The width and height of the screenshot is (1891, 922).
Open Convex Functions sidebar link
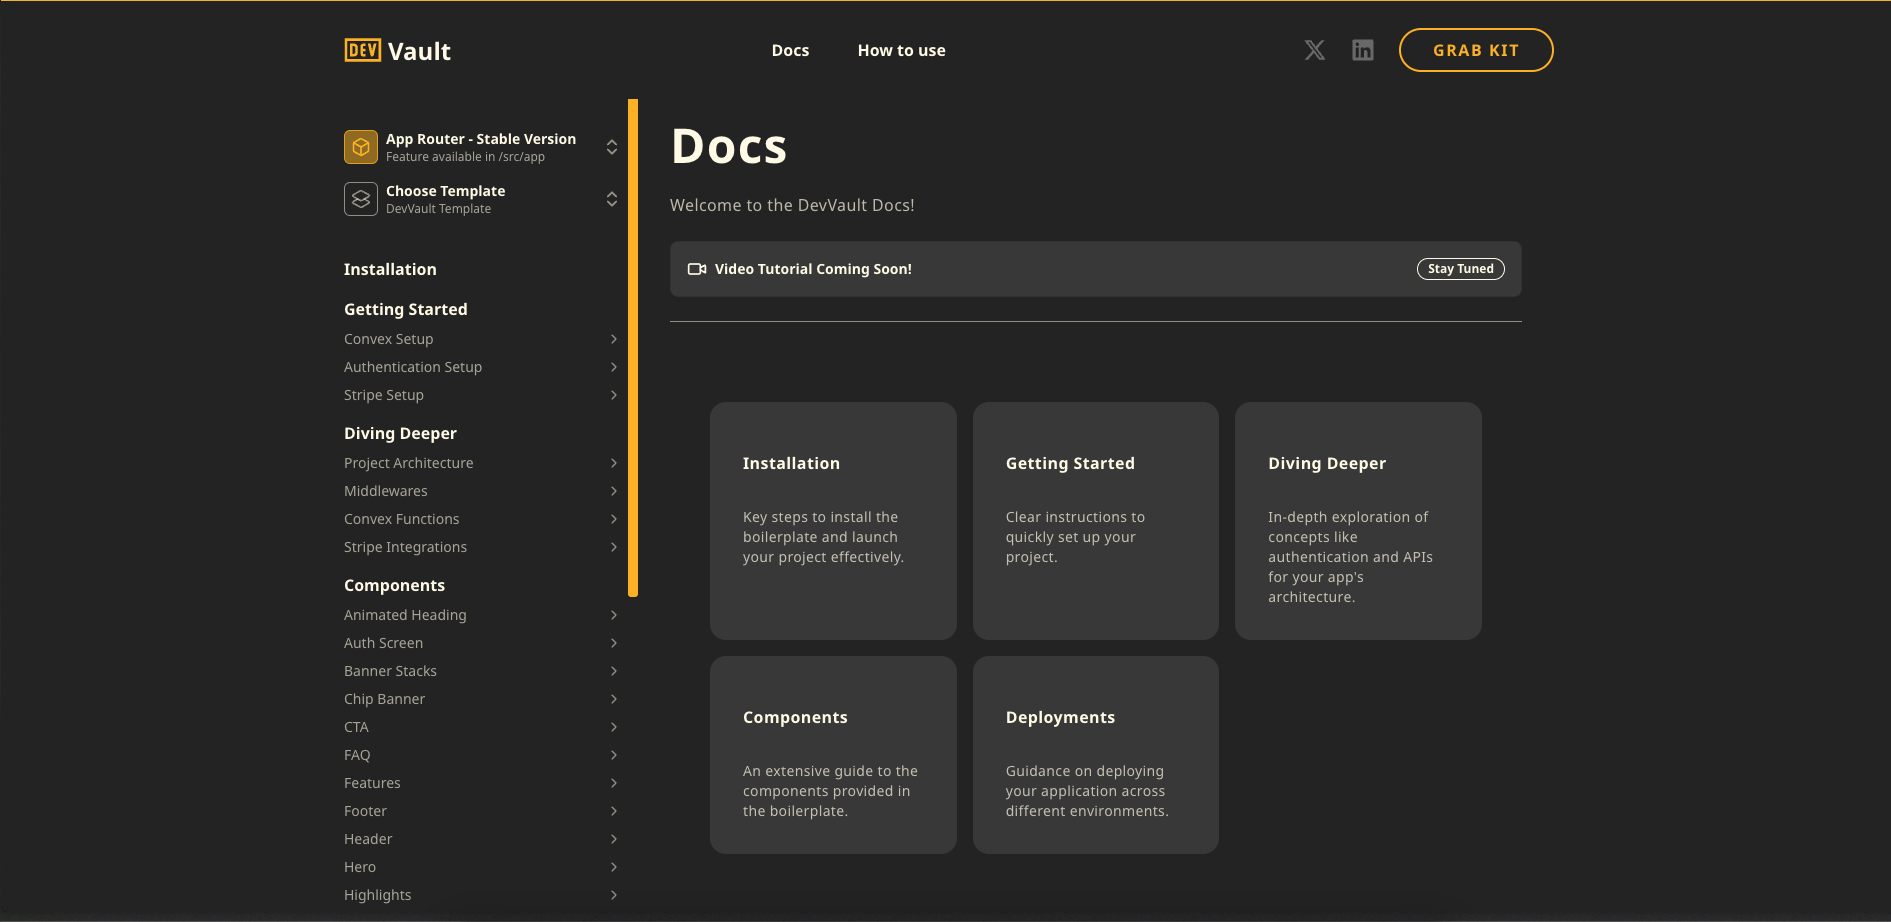(402, 519)
